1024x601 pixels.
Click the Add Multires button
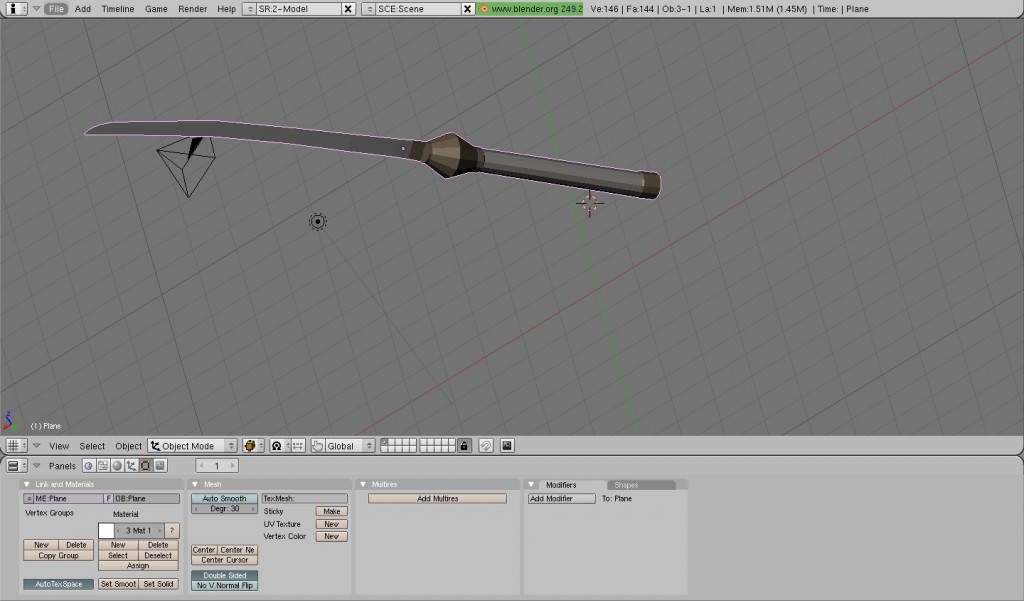(x=437, y=498)
